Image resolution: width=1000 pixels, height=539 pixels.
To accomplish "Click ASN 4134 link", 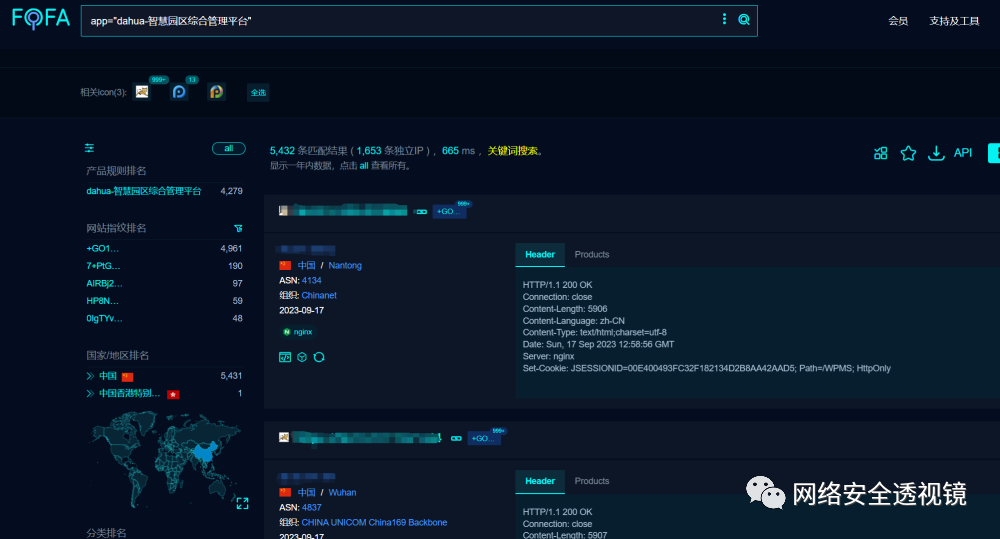I will click(311, 281).
